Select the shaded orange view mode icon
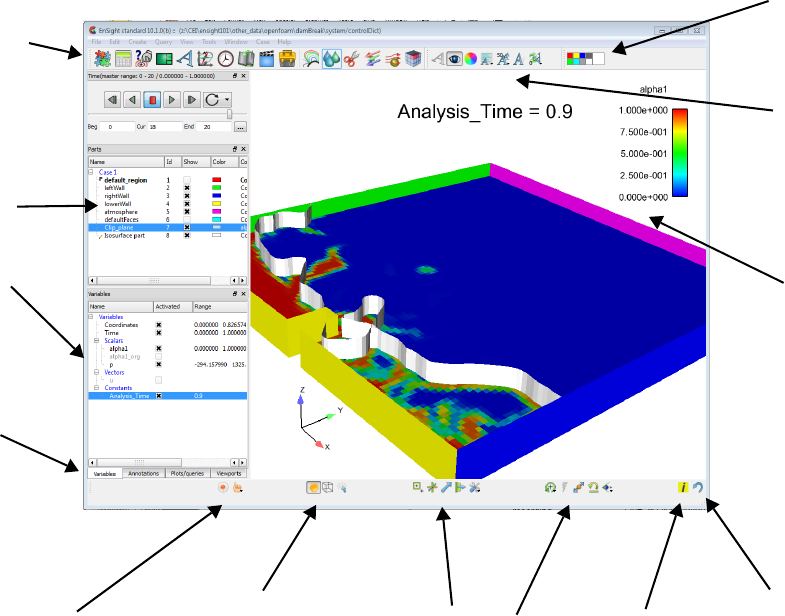Image resolution: width=785 pixels, height=616 pixels. click(313, 487)
